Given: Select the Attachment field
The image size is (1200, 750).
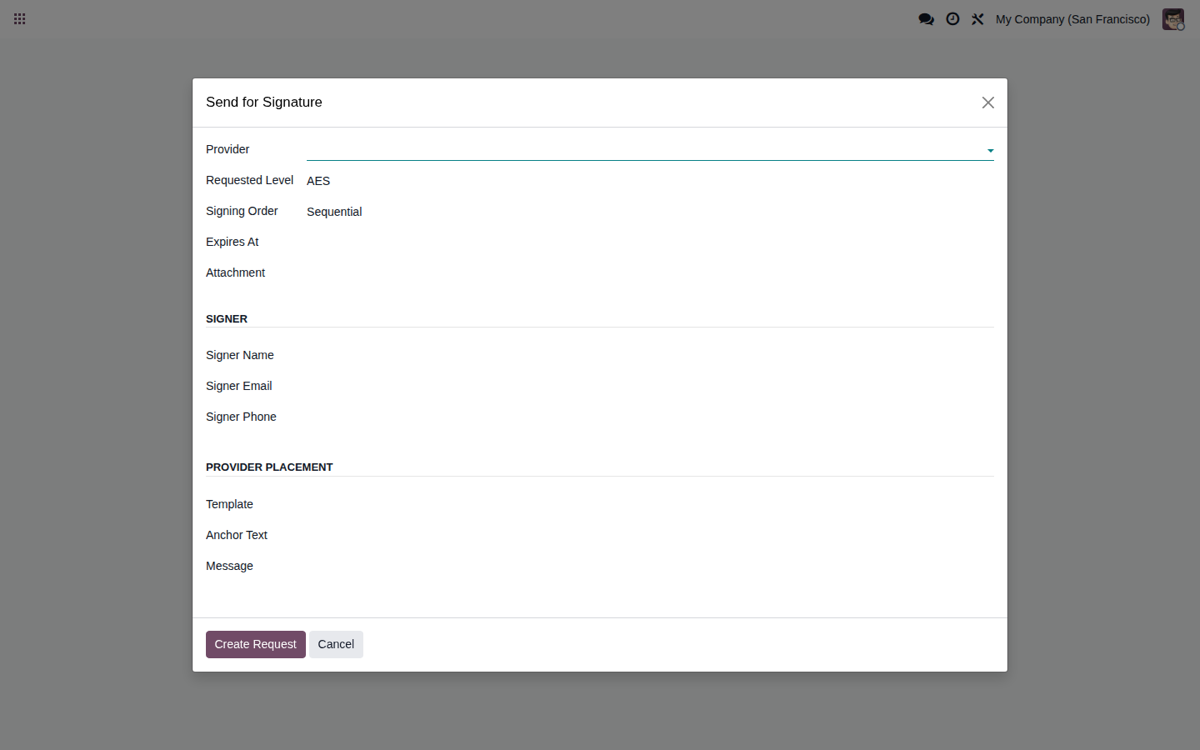Looking at the screenshot, I should pyautogui.click(x=650, y=273).
